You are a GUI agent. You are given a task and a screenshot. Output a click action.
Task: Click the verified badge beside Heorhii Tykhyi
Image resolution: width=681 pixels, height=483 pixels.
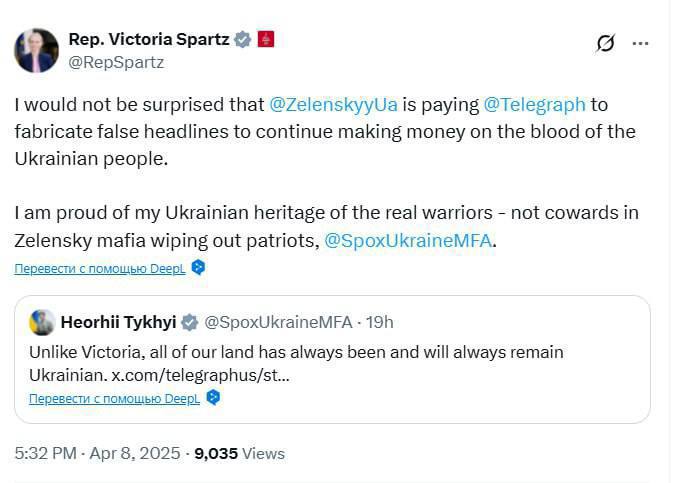pyautogui.click(x=190, y=322)
